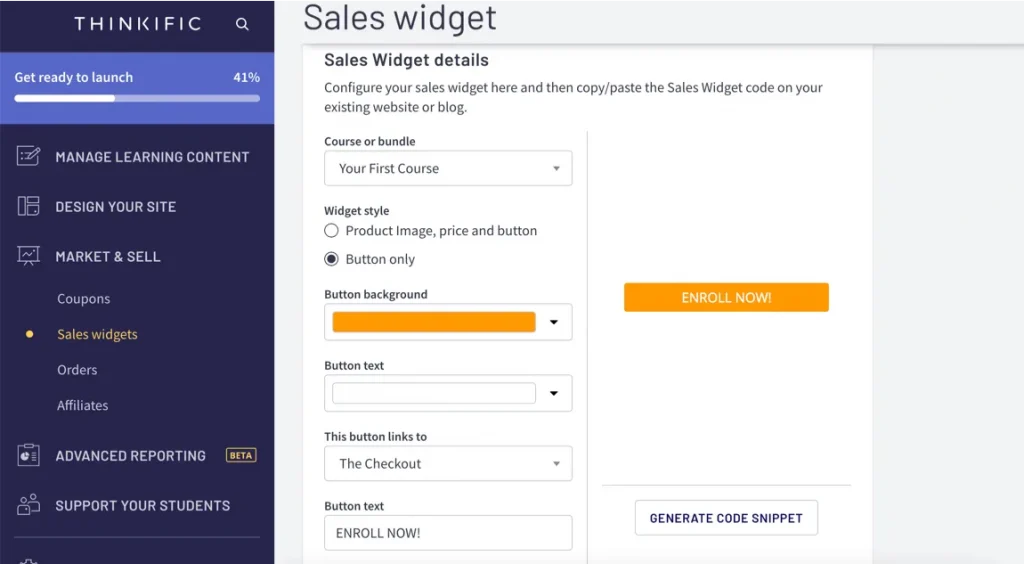Click the Support Your Students icon
Screen dimensions: 1024x564
click(x=28, y=505)
